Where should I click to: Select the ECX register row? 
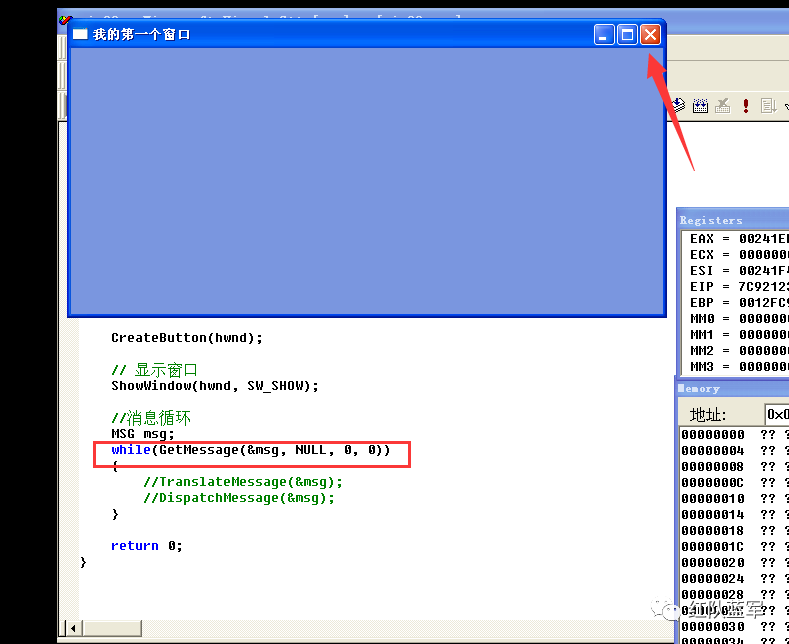[739, 255]
